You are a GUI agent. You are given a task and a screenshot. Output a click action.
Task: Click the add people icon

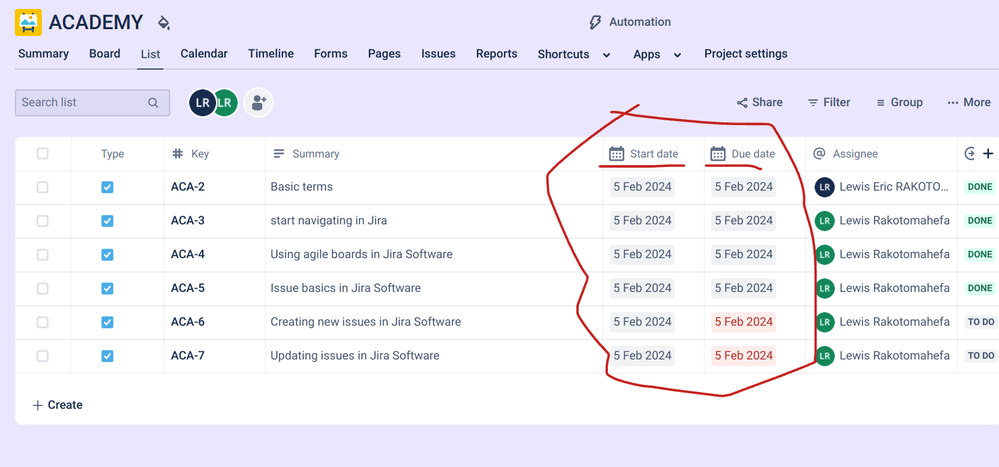click(258, 103)
